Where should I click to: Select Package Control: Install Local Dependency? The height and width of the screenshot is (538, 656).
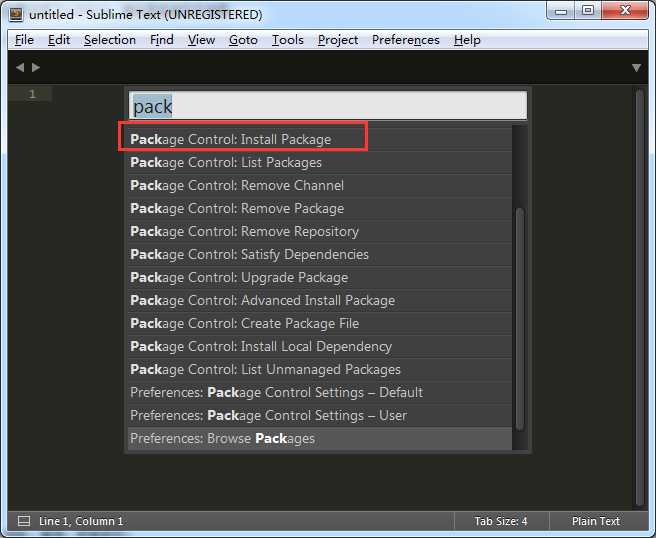pyautogui.click(x=320, y=346)
